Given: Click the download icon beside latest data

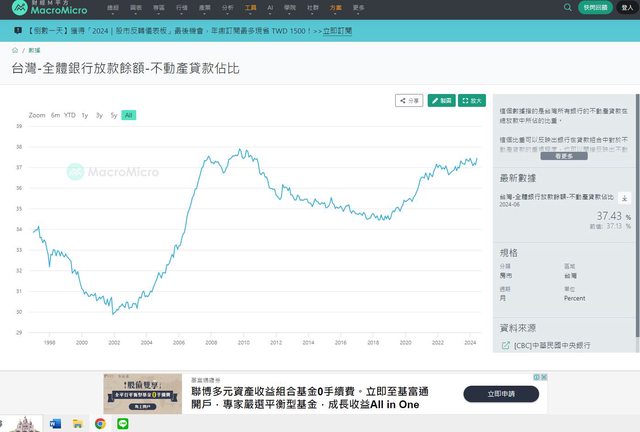Looking at the screenshot, I should click(x=624, y=198).
